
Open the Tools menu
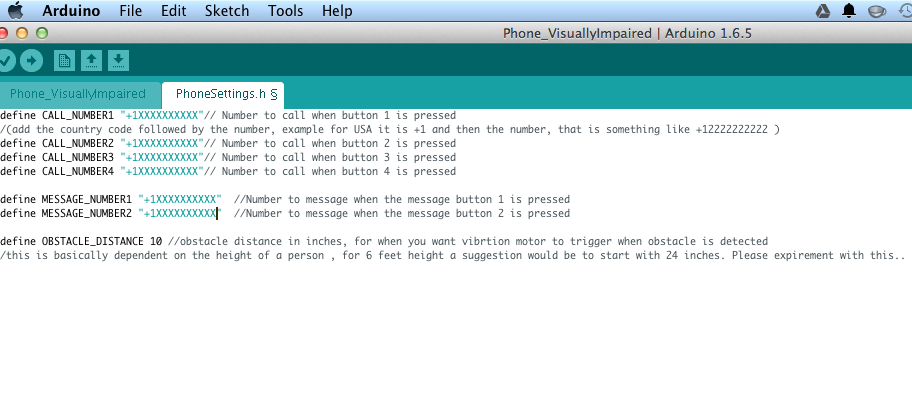(x=286, y=10)
